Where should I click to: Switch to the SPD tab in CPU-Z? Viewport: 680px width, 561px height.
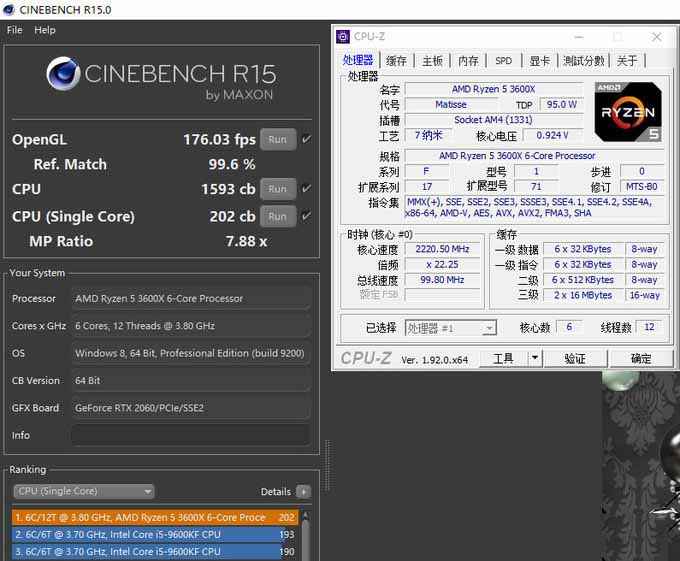(x=503, y=61)
